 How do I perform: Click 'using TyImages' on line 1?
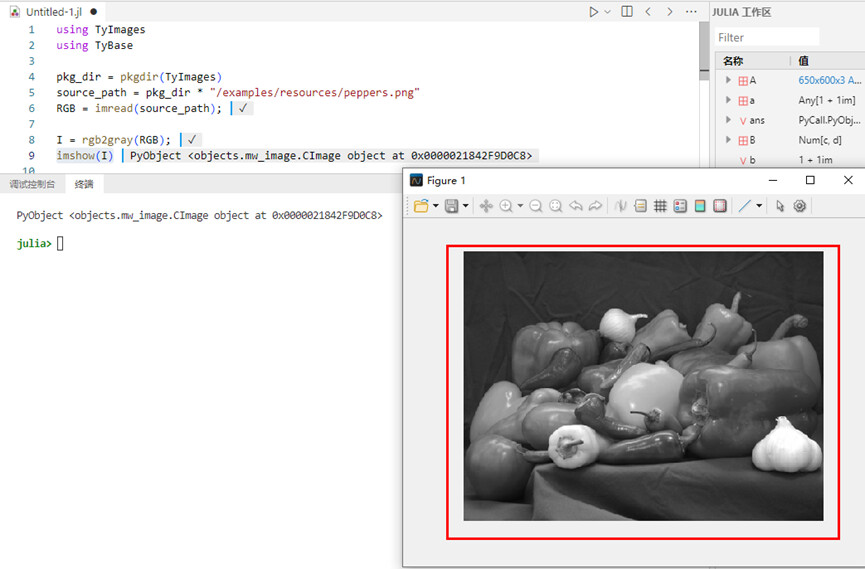100,29
